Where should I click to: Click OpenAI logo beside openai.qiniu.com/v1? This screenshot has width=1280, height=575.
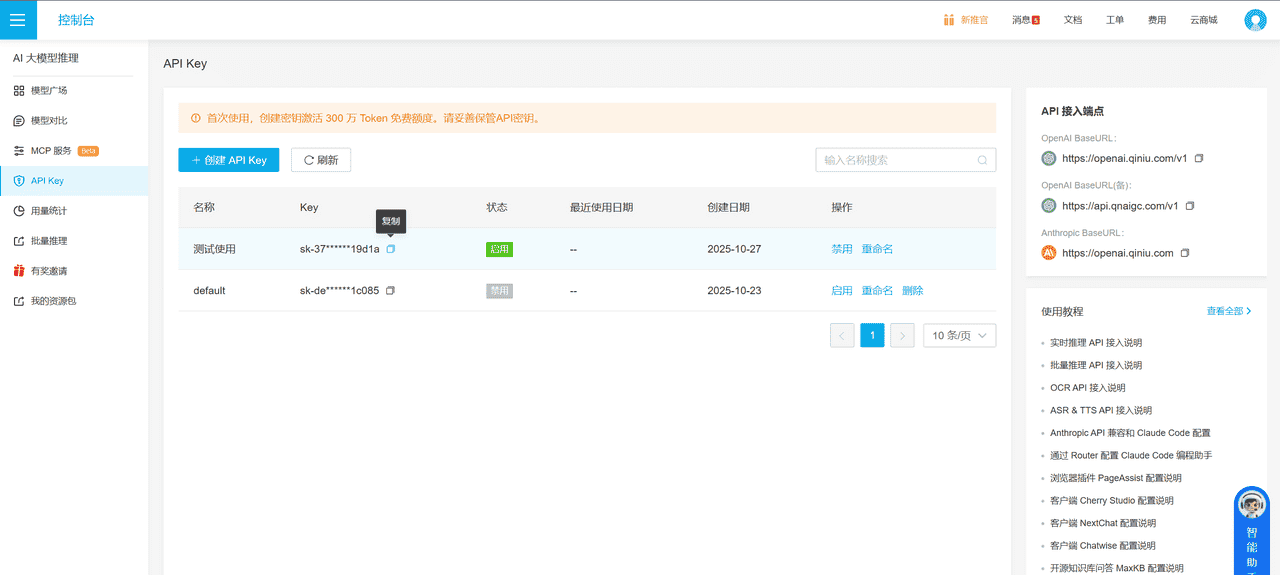point(1049,158)
